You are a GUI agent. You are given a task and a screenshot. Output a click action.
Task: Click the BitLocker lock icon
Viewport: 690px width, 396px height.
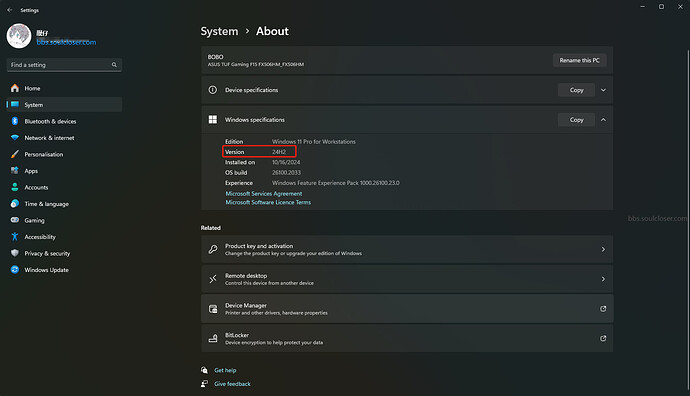click(213, 338)
